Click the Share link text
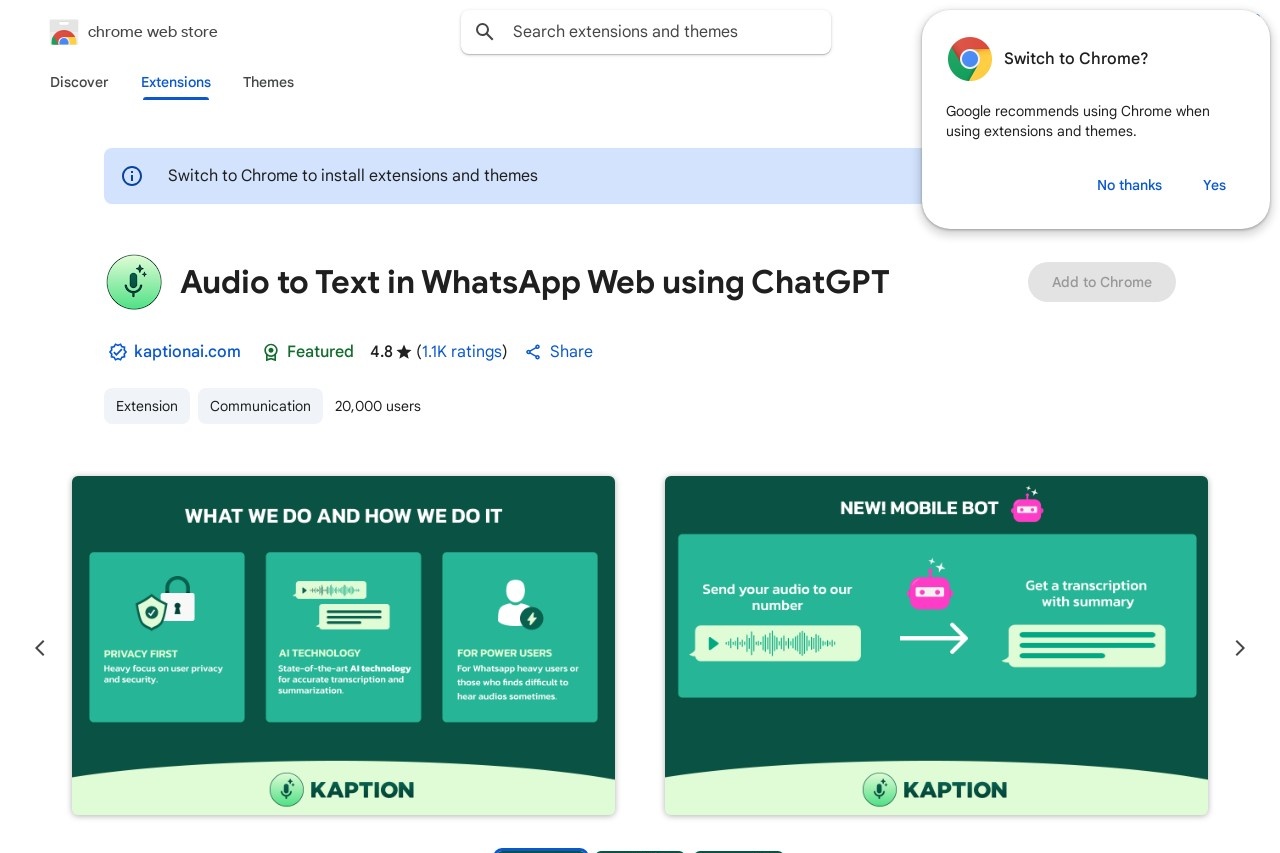This screenshot has height=853, width=1280. click(x=571, y=352)
